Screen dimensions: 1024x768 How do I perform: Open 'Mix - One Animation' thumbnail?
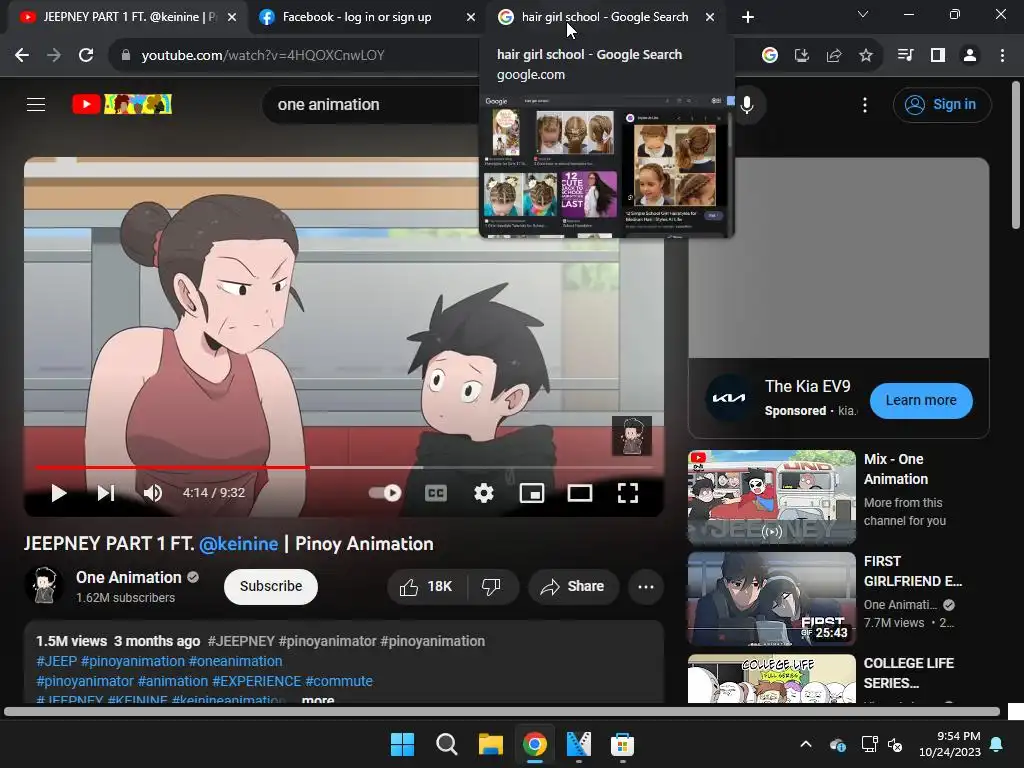[x=772, y=497]
